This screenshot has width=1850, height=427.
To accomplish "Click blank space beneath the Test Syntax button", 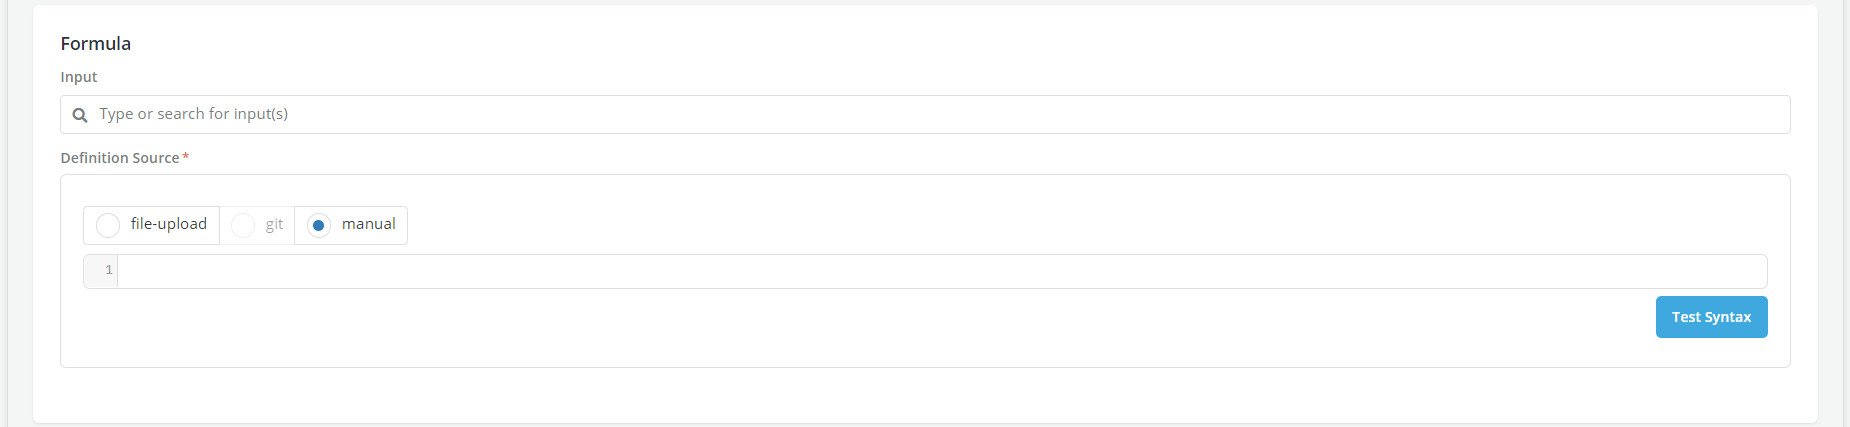I will (x=1711, y=353).
